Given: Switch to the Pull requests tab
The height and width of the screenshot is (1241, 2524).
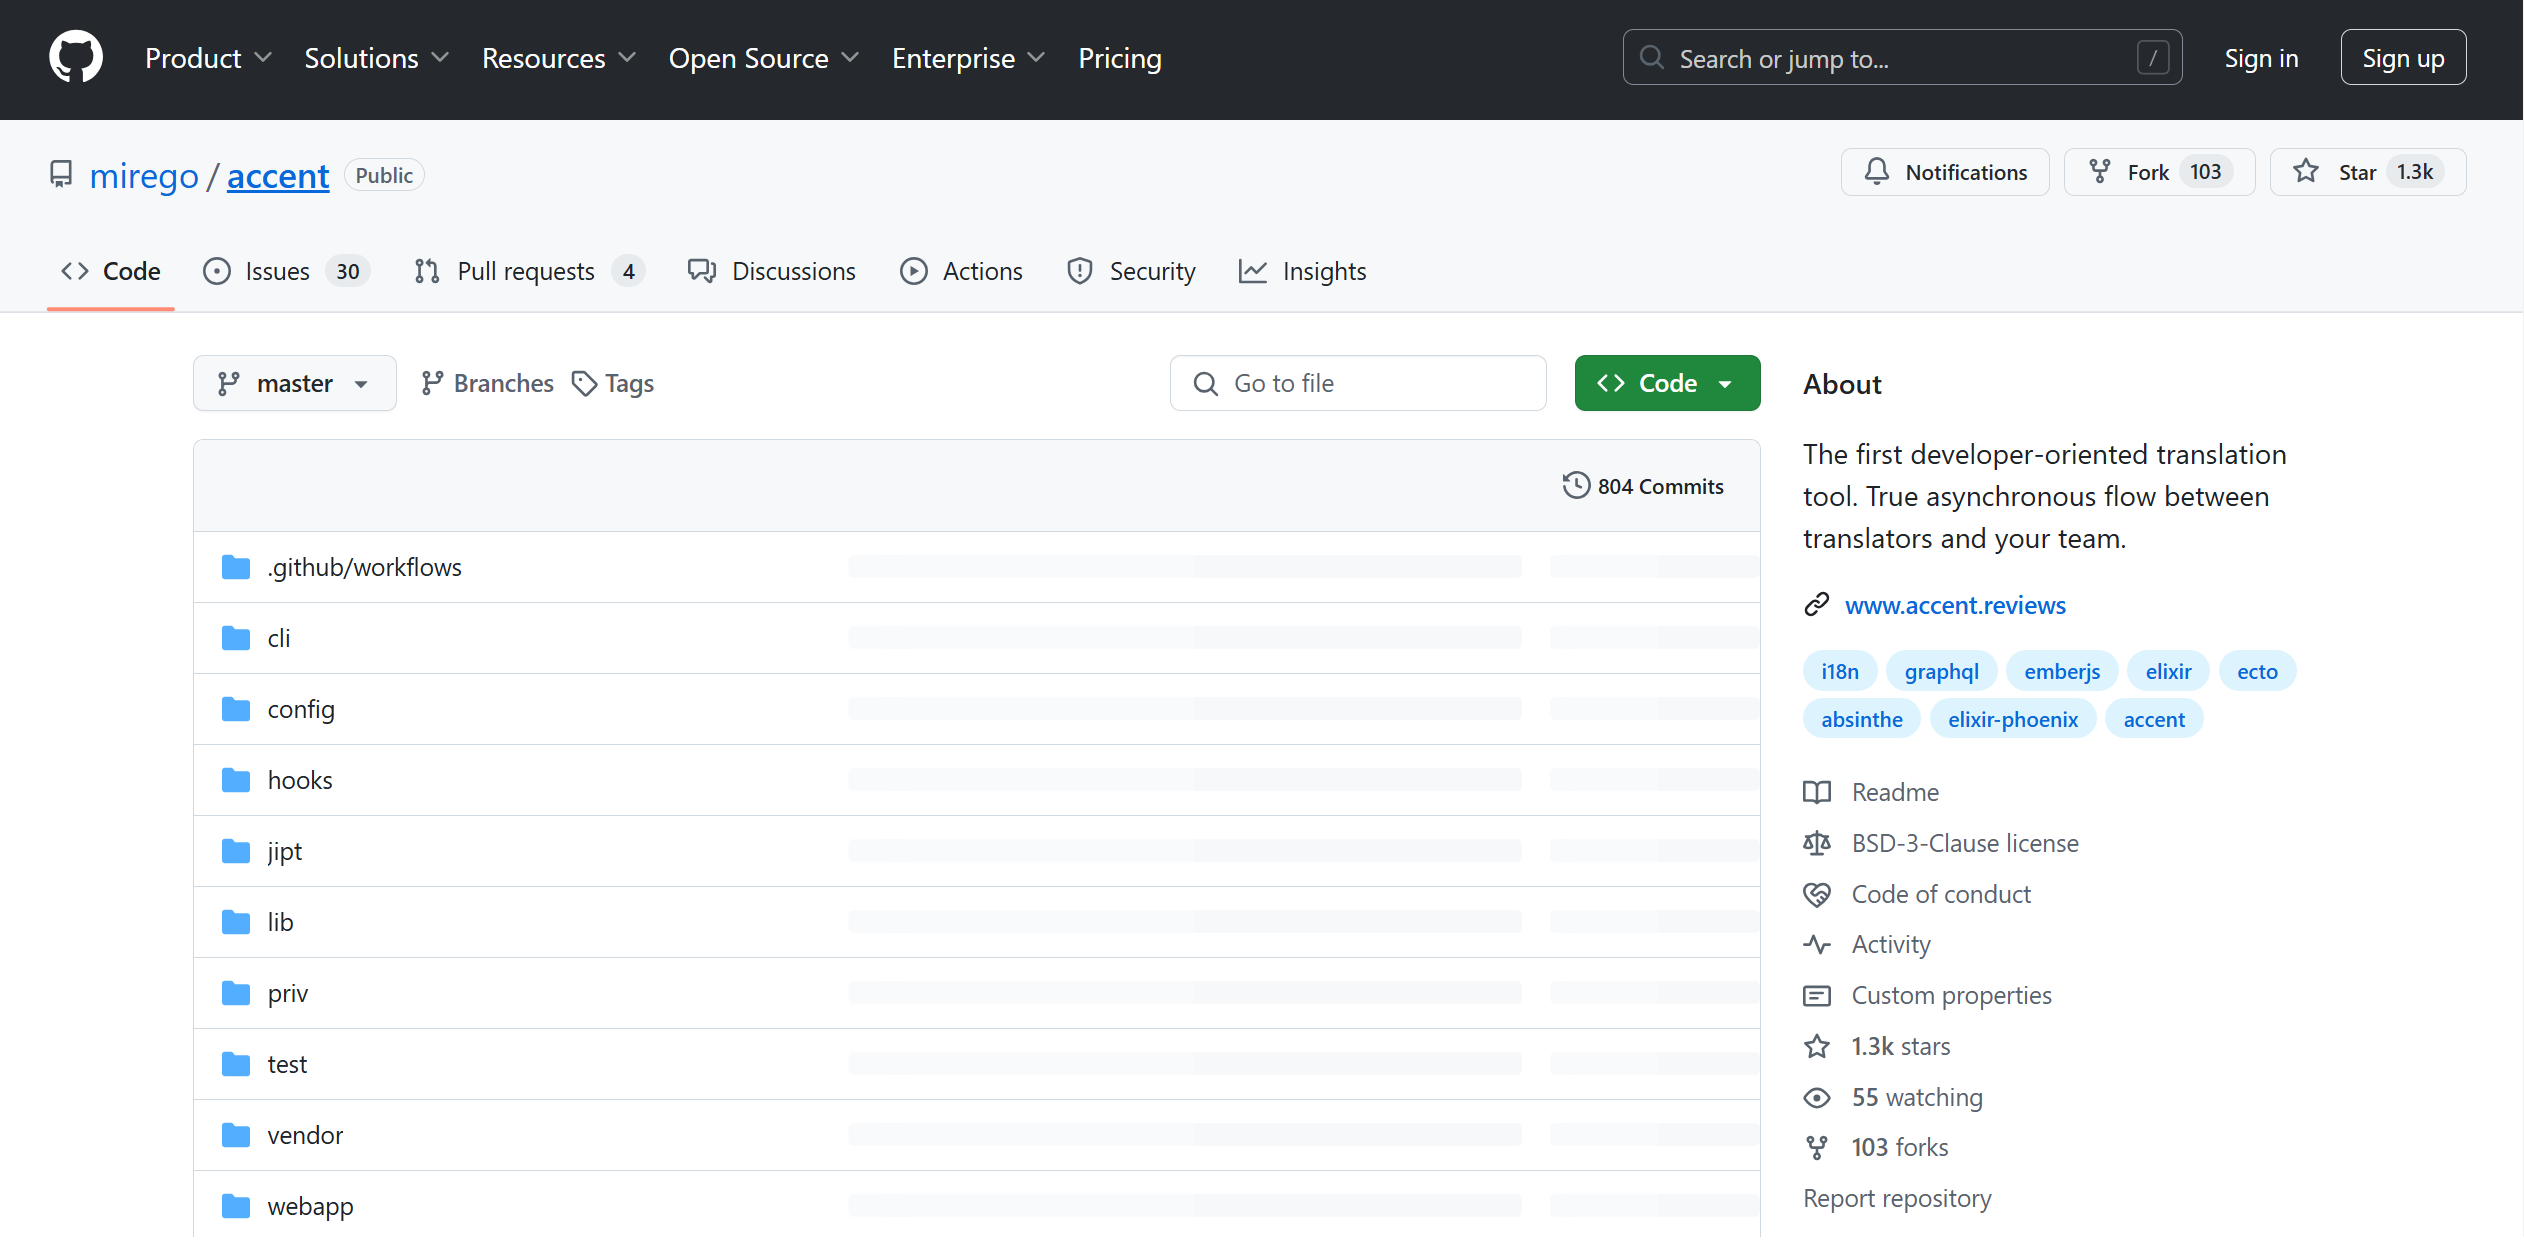Looking at the screenshot, I should click(528, 271).
